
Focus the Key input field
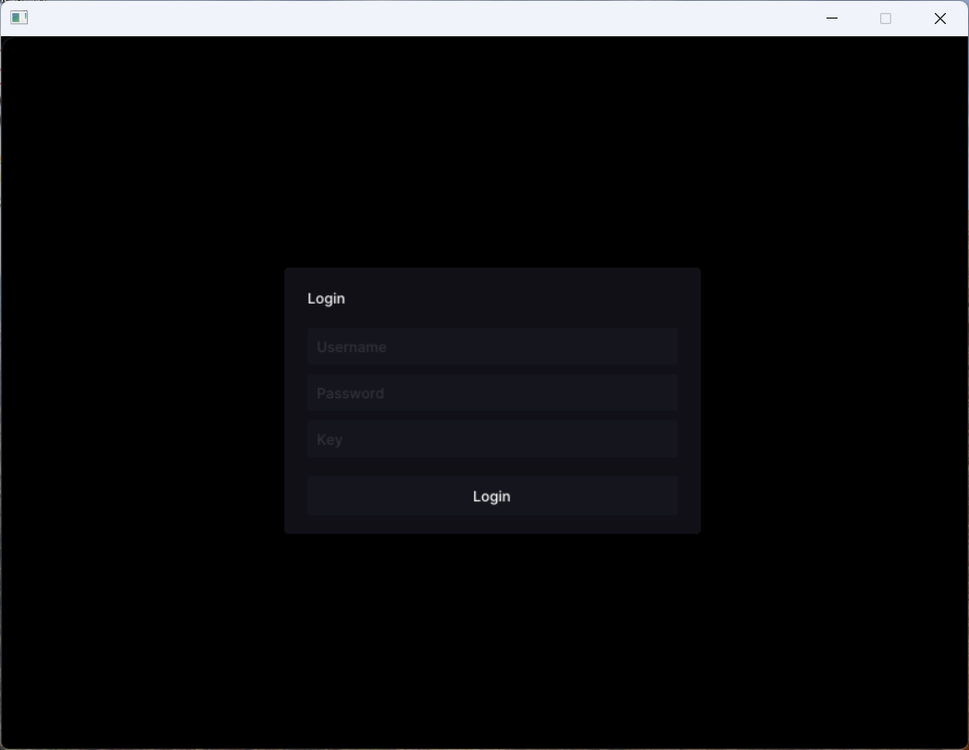492,439
